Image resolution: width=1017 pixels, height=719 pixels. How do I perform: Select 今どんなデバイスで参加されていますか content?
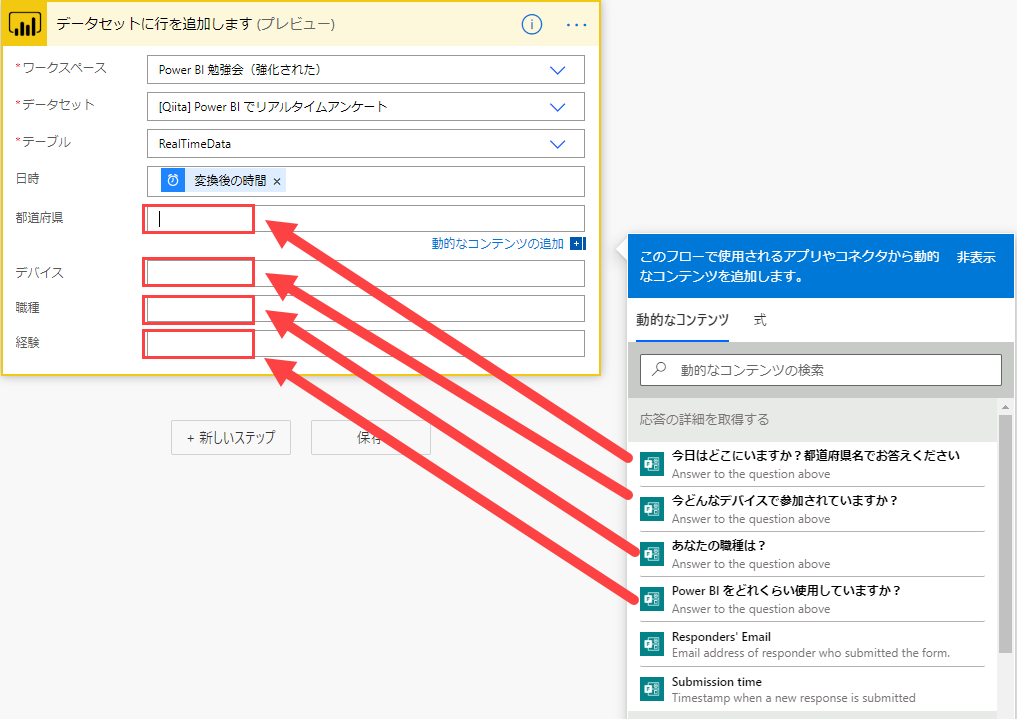tap(812, 509)
